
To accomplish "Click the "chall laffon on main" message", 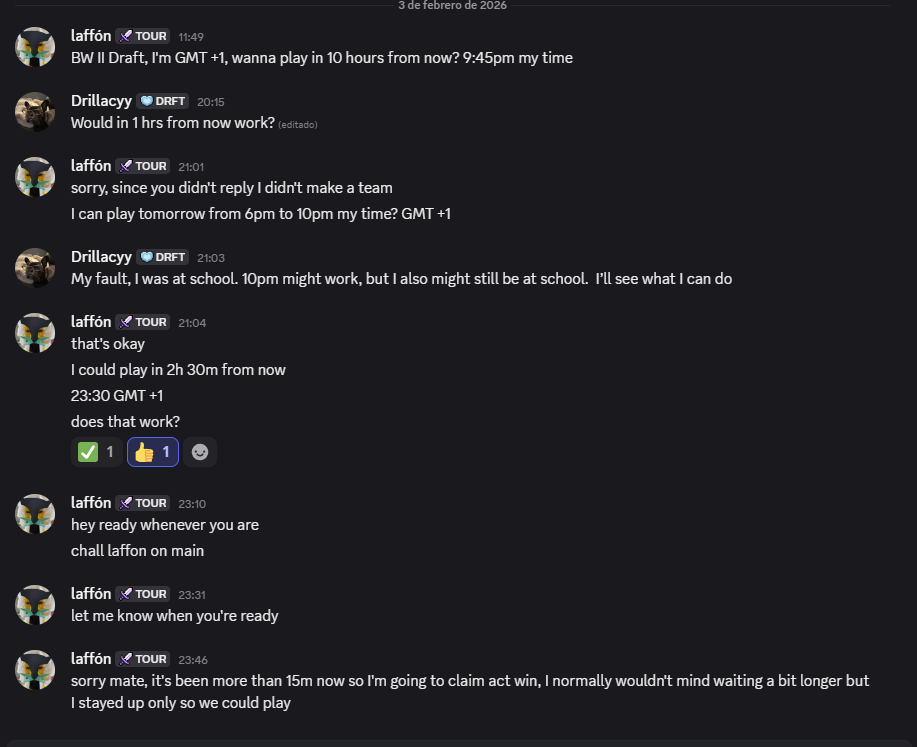I will (x=137, y=551).
